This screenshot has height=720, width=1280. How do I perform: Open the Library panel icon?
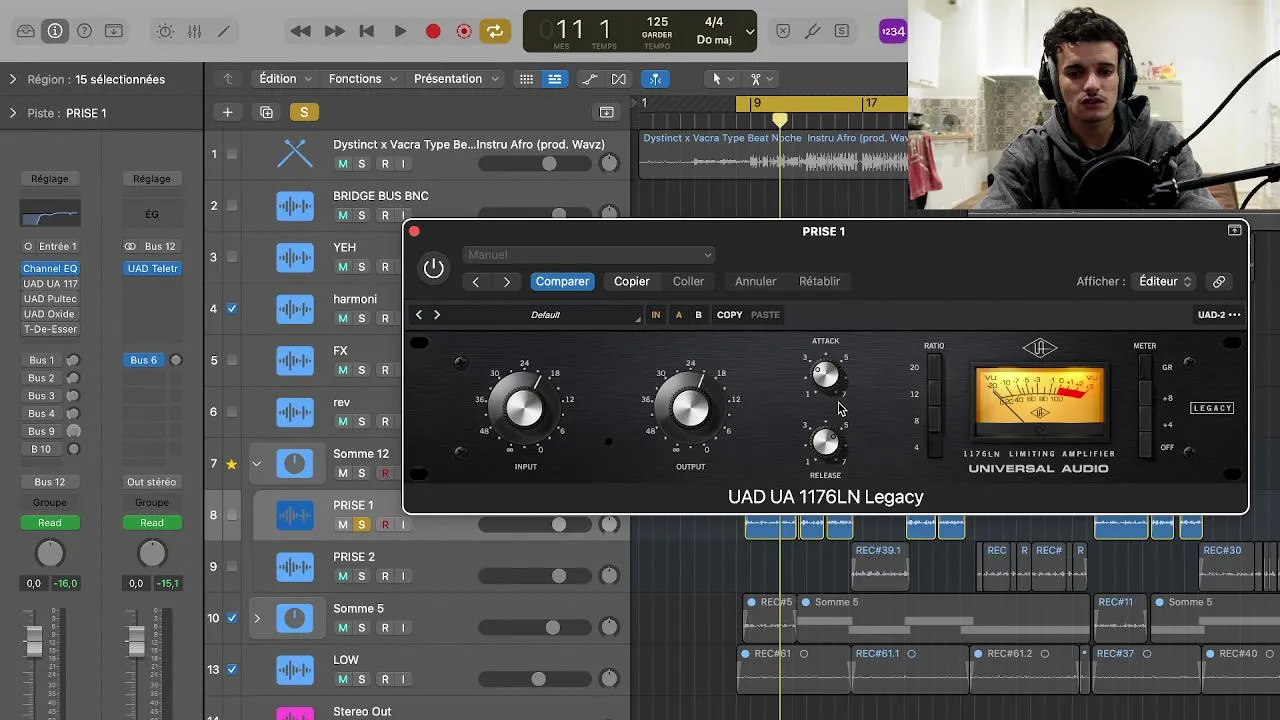coord(26,31)
